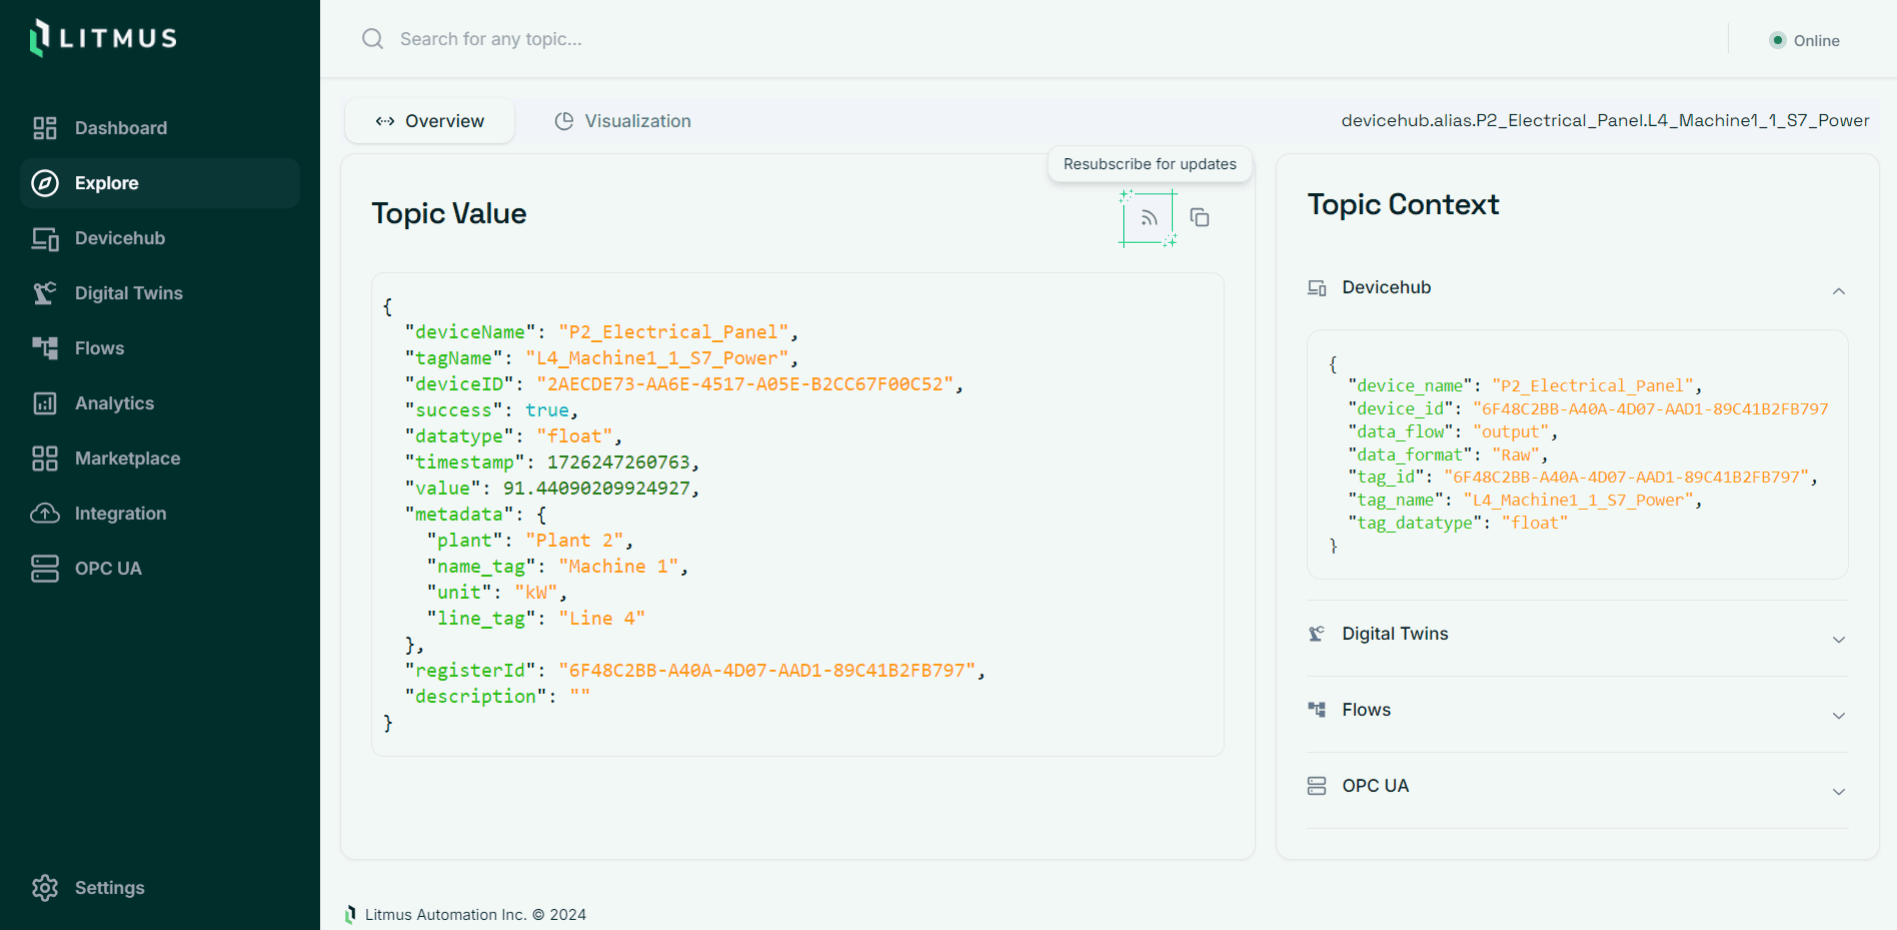
Task: Expand the Digital Twins context section
Action: (x=1839, y=639)
